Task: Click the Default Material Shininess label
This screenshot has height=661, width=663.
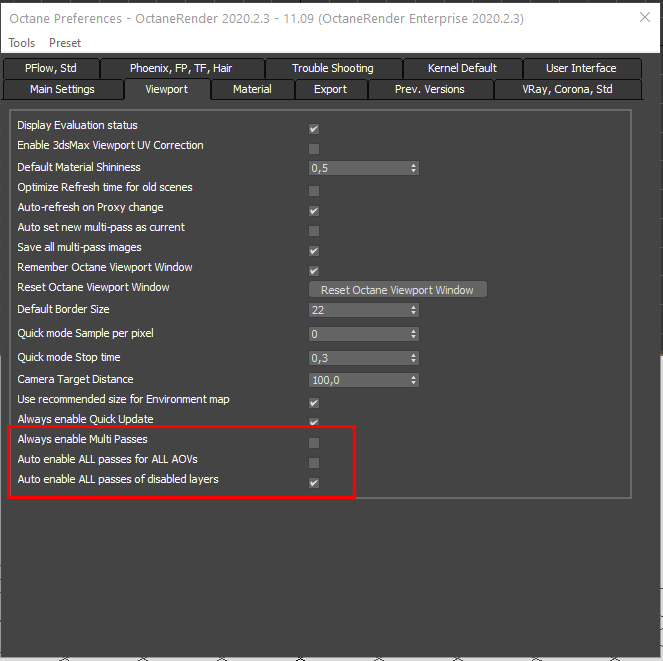Action: coord(79,167)
